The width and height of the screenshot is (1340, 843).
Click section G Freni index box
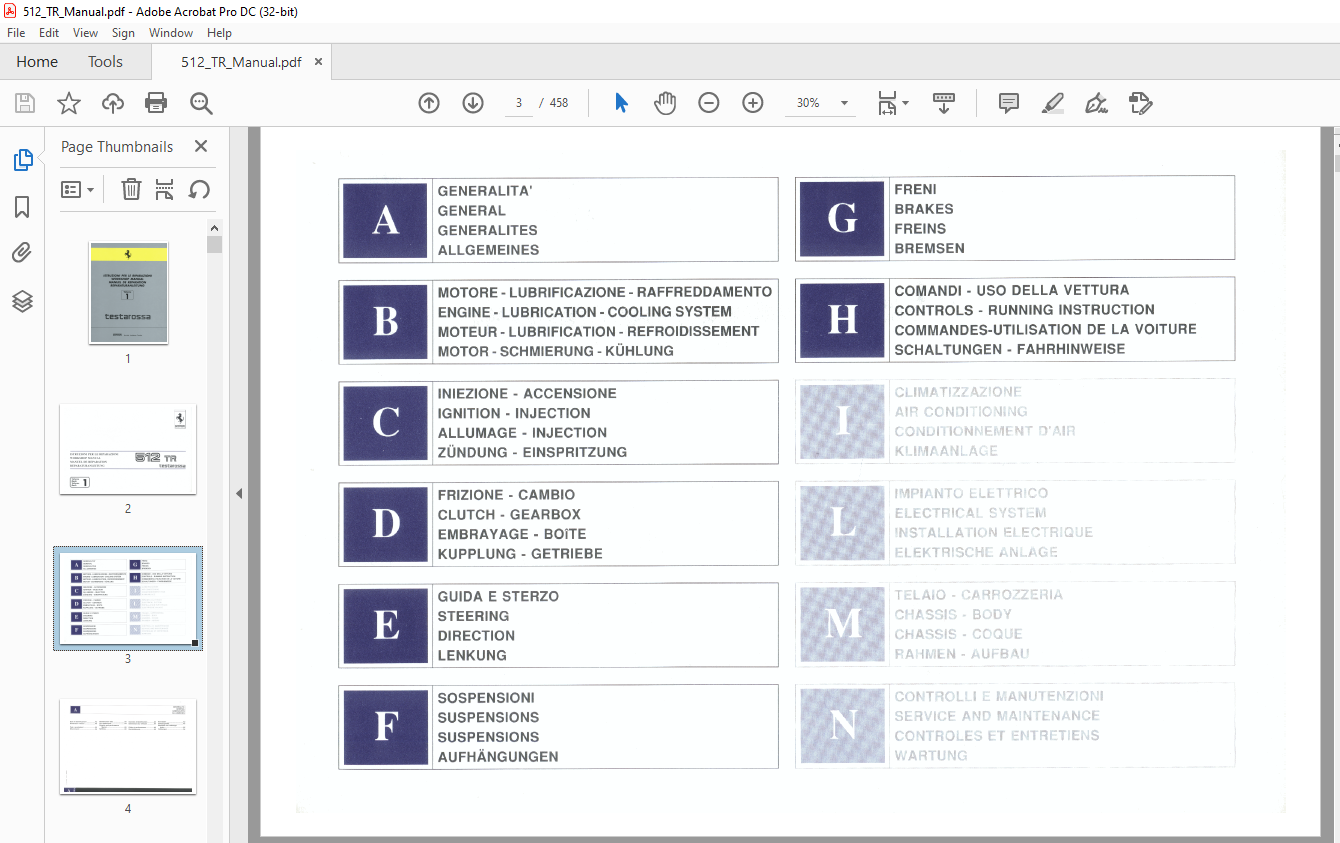pos(1015,218)
